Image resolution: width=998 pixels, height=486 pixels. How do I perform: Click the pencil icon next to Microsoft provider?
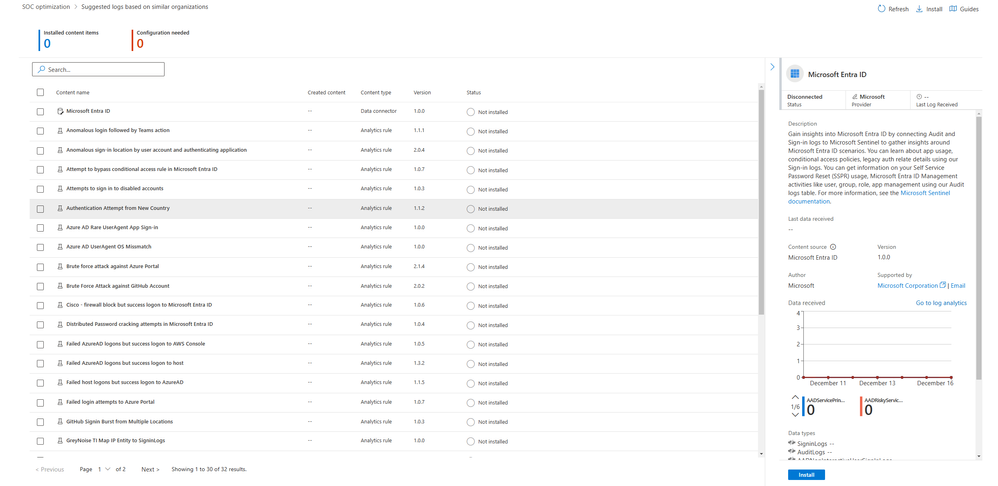pyautogui.click(x=855, y=97)
